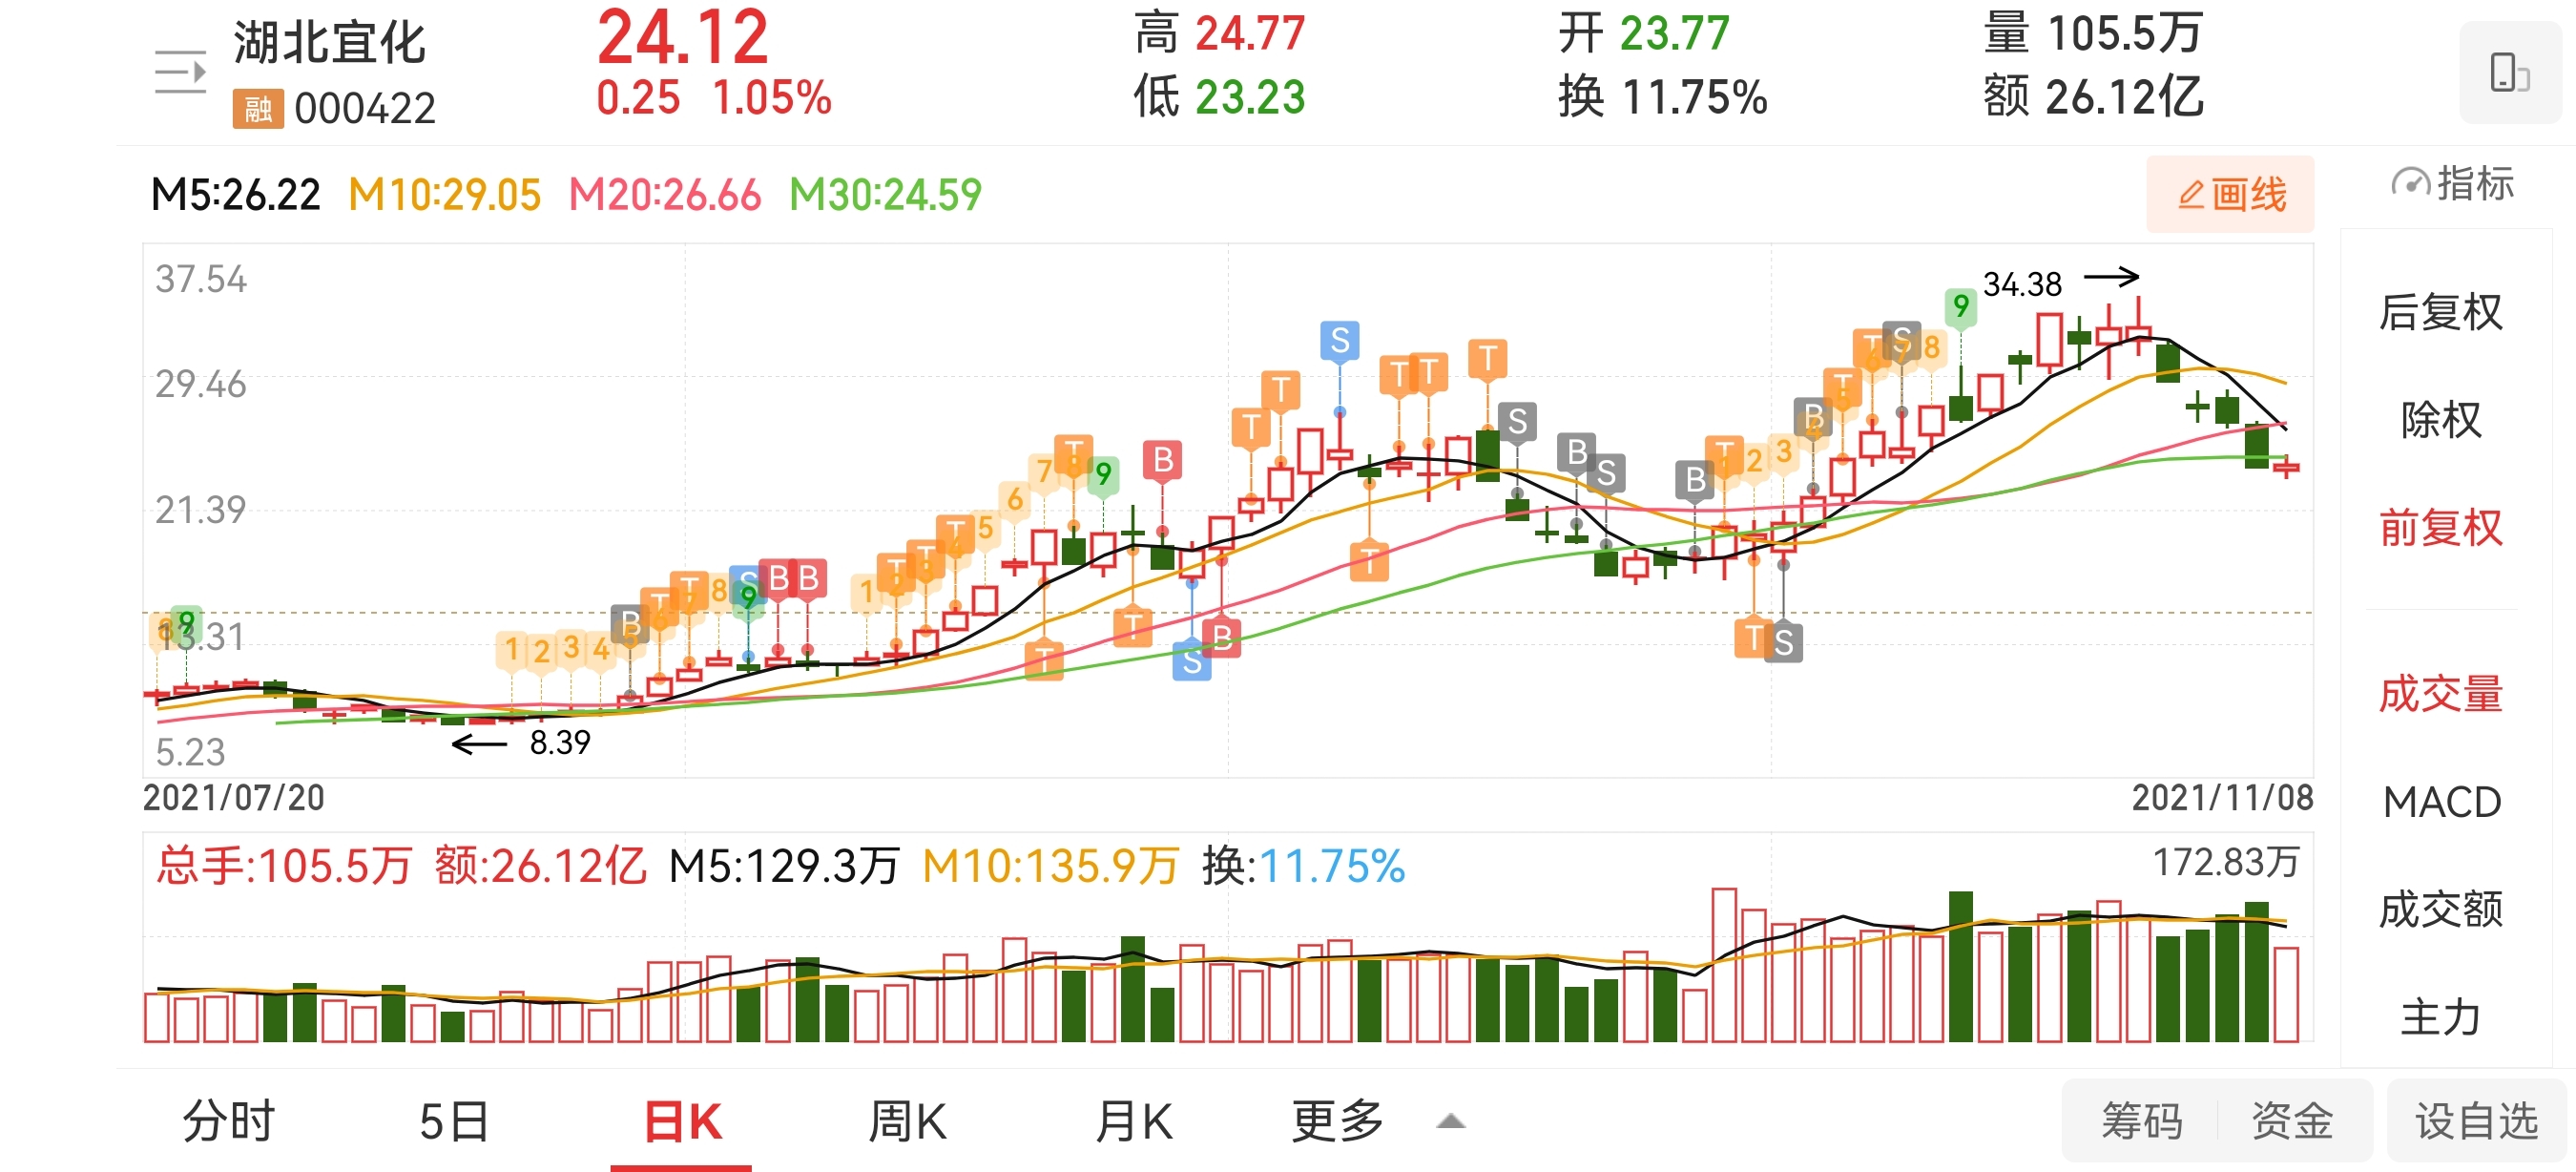Select 前复权 adjustment mode

(2440, 528)
